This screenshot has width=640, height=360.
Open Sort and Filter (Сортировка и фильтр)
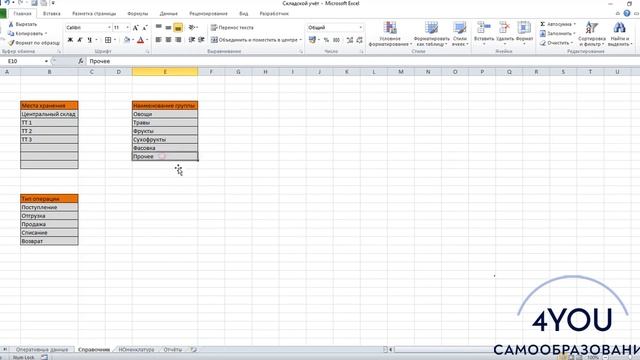[x=592, y=33]
